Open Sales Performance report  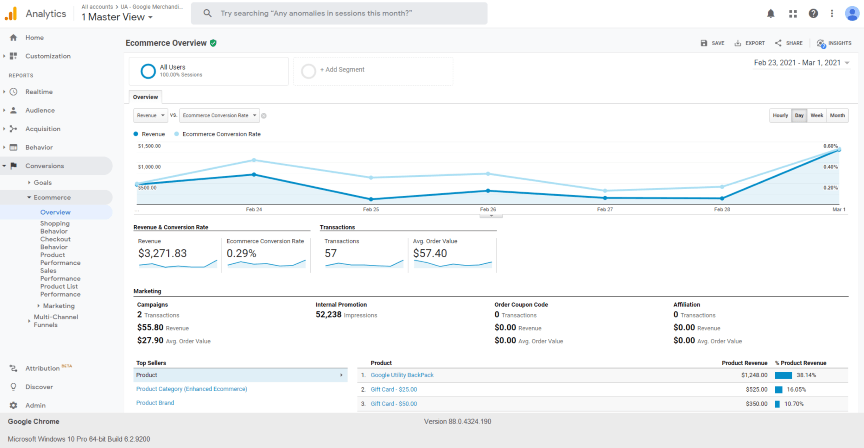tap(60, 274)
